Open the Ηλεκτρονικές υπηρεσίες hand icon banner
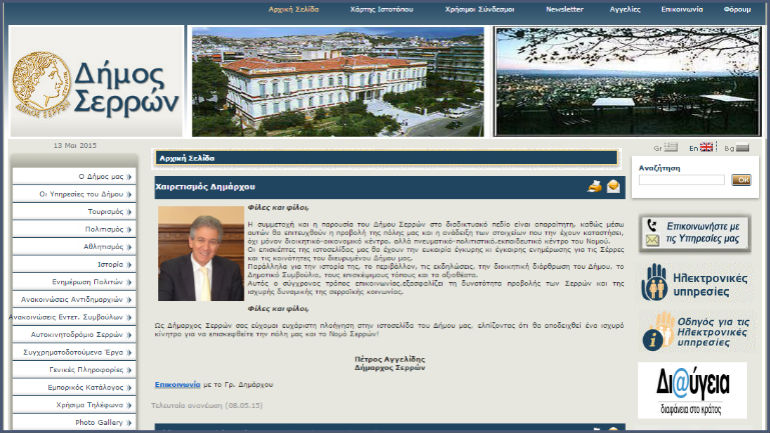Image resolution: width=770 pixels, height=433 pixels. click(x=692, y=283)
